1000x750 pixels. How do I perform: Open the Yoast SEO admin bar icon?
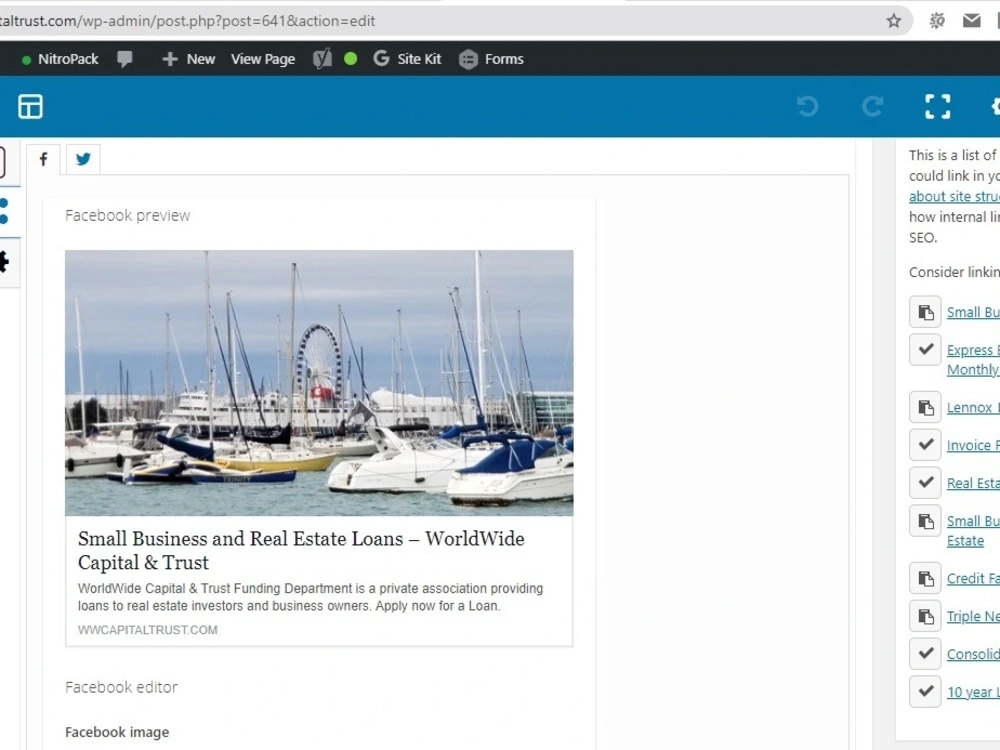tap(323, 59)
